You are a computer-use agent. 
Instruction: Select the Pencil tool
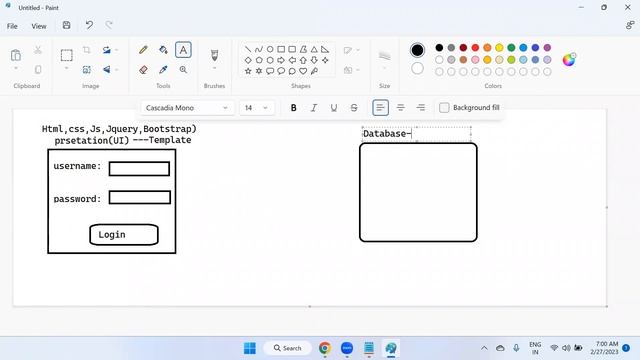(x=143, y=50)
